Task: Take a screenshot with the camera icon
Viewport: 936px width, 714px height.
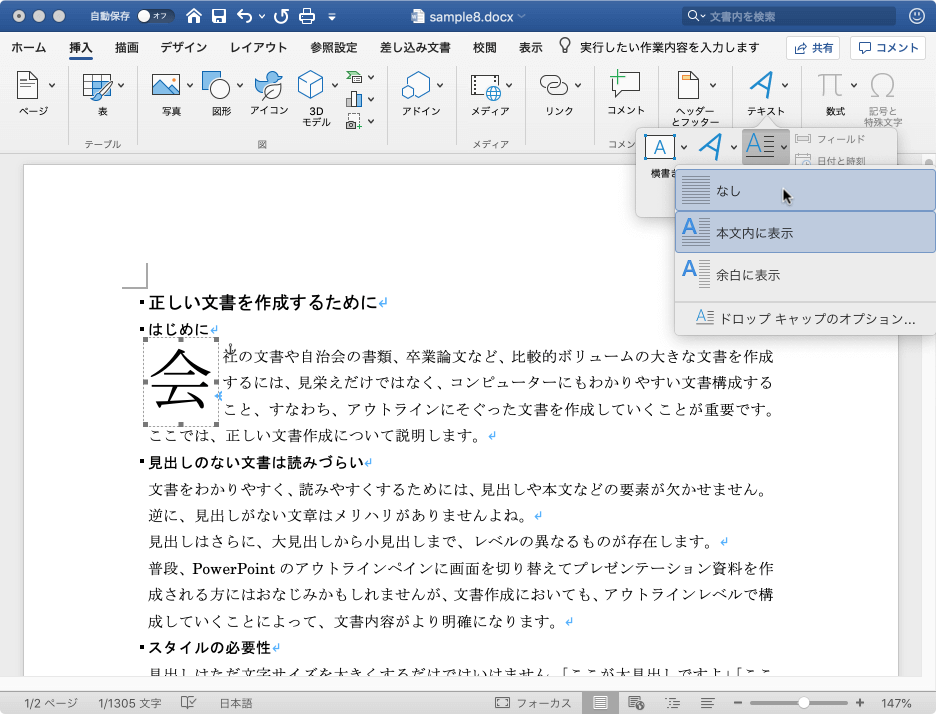Action: tap(354, 121)
